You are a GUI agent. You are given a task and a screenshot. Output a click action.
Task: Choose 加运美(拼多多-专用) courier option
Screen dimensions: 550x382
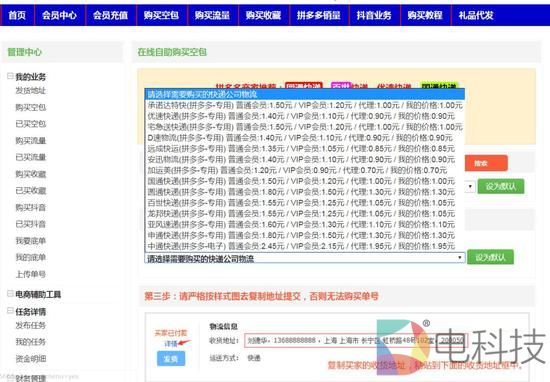click(305, 170)
